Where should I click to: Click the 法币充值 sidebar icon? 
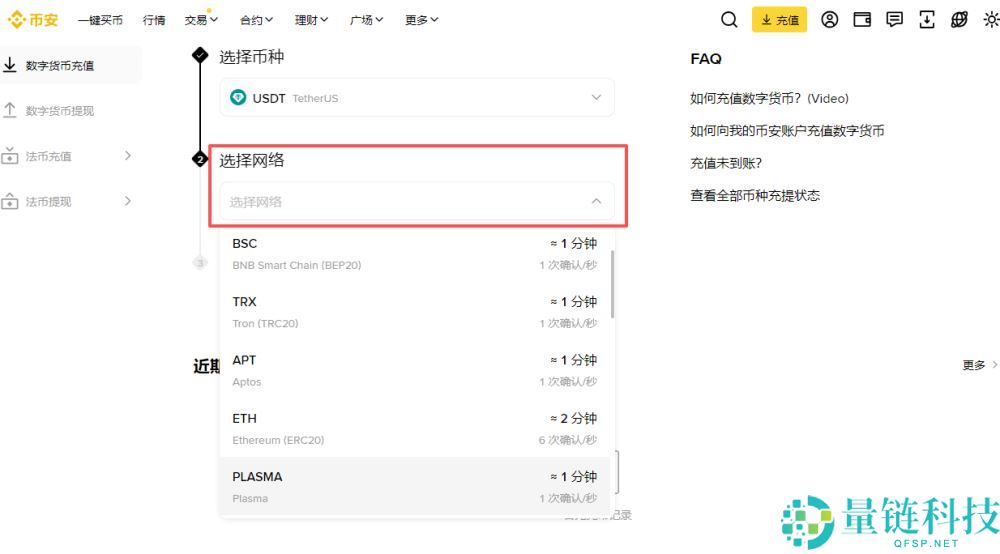click(x=10, y=156)
